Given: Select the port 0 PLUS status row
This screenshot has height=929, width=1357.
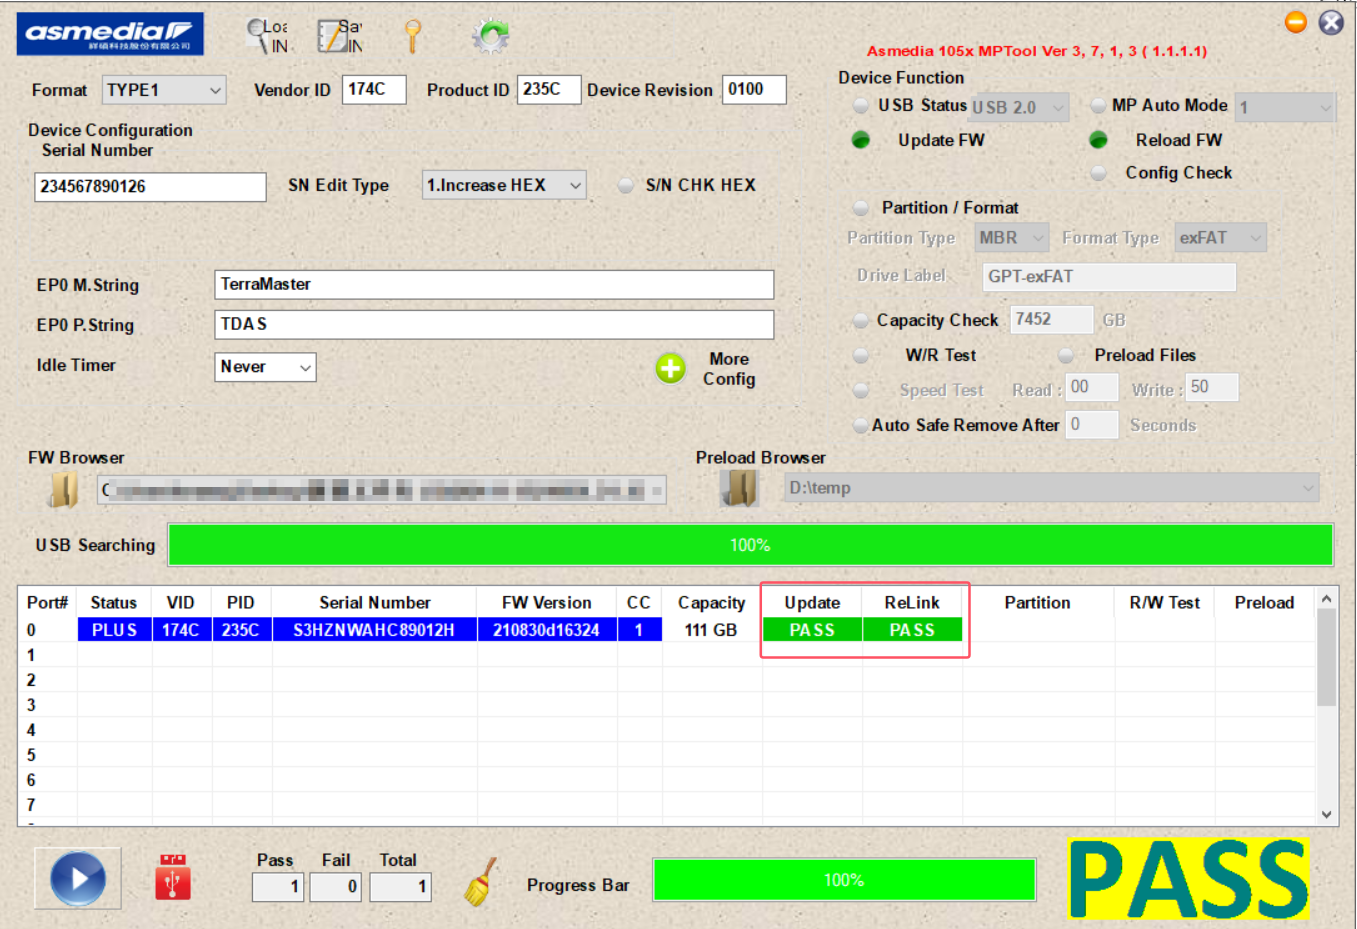Looking at the screenshot, I should click(114, 630).
